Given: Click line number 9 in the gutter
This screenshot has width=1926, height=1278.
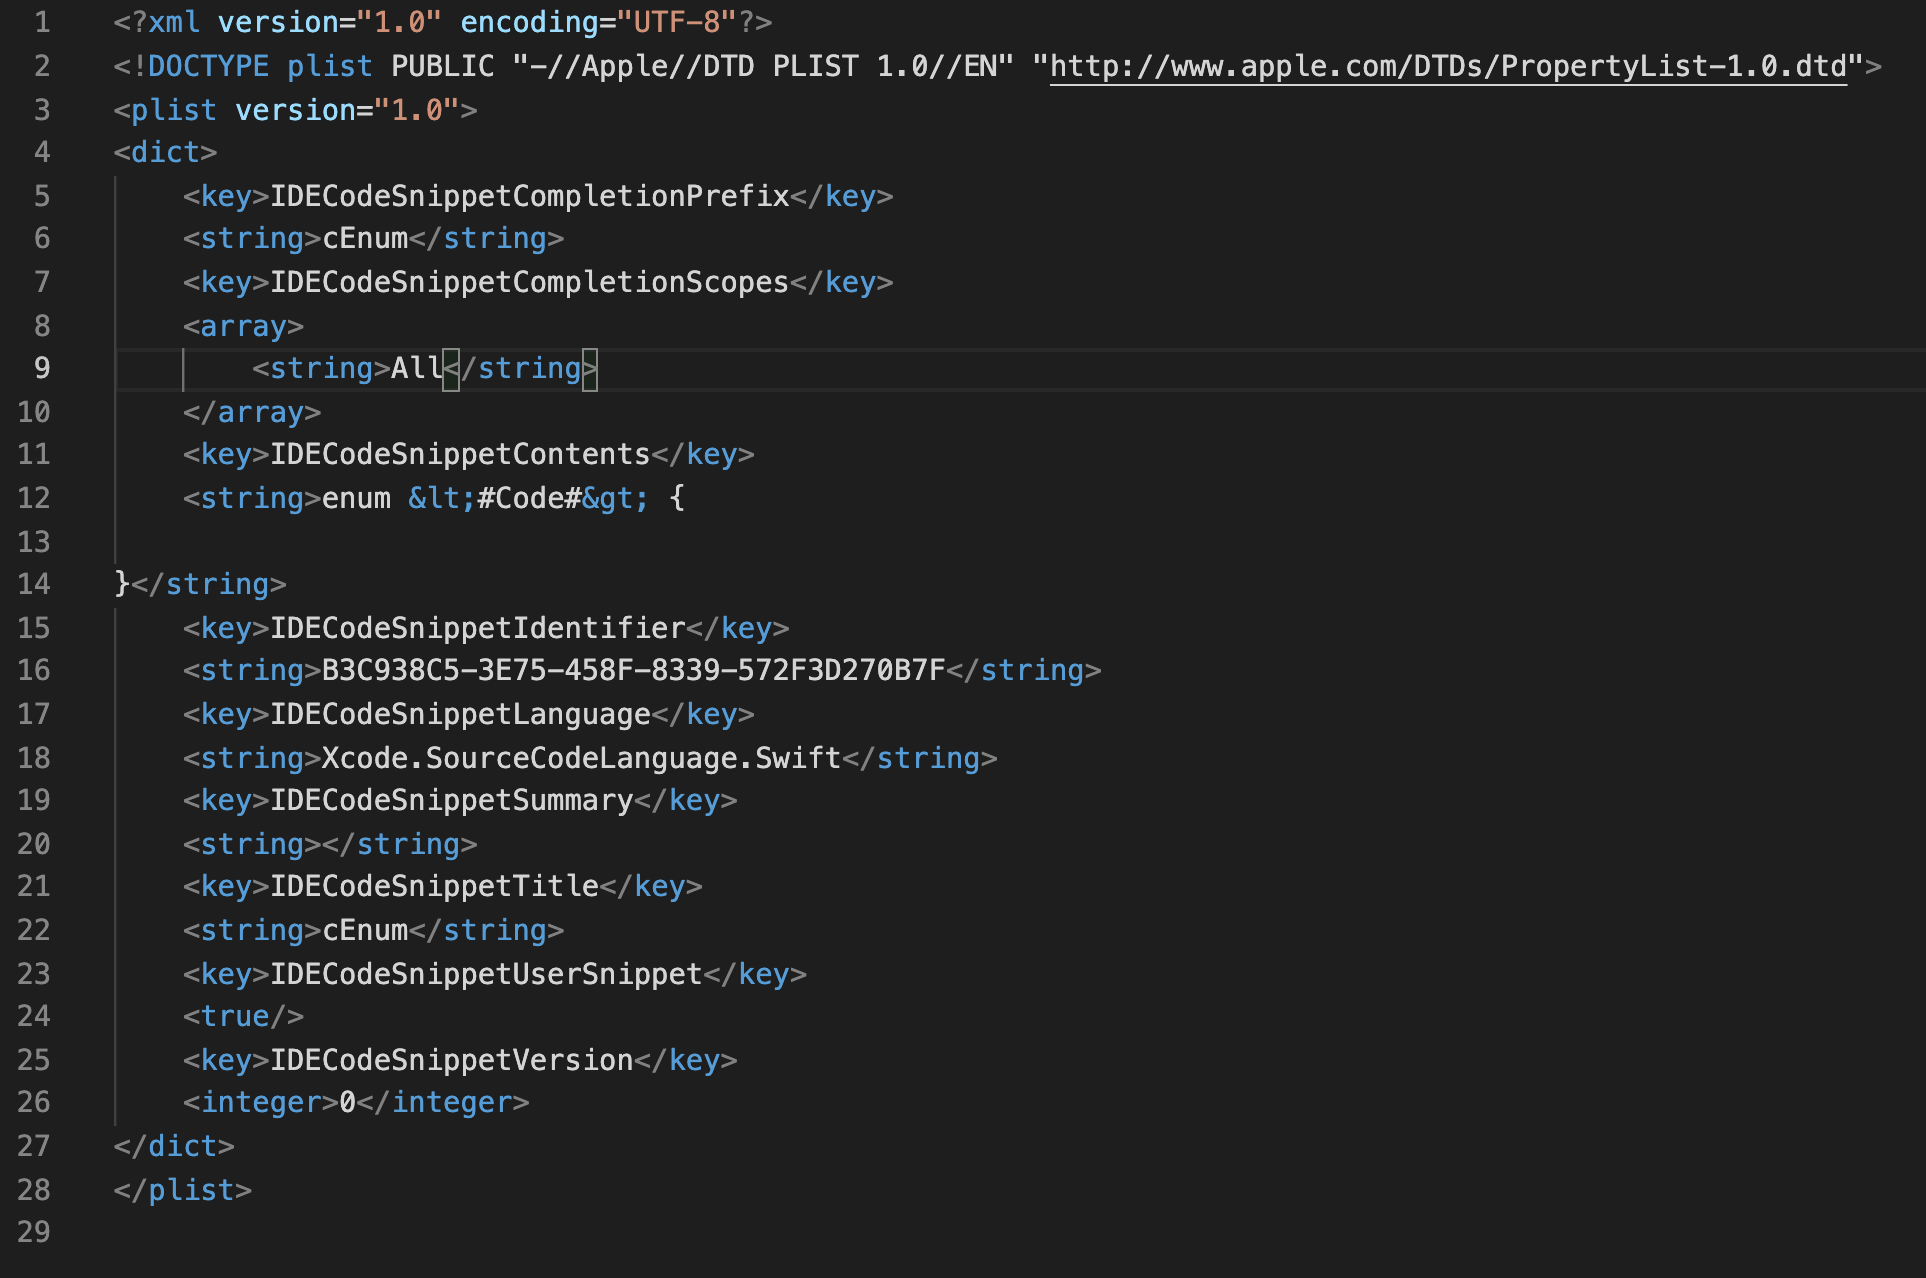Looking at the screenshot, I should 42,368.
